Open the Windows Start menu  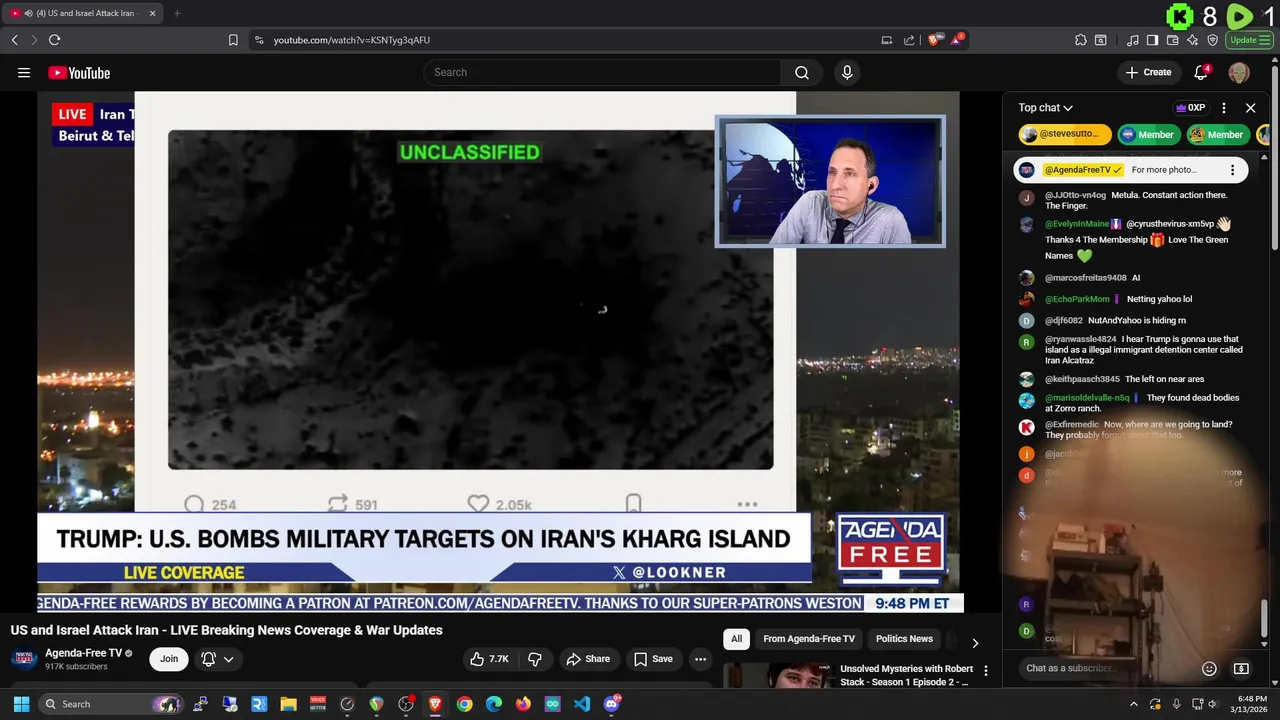point(21,704)
